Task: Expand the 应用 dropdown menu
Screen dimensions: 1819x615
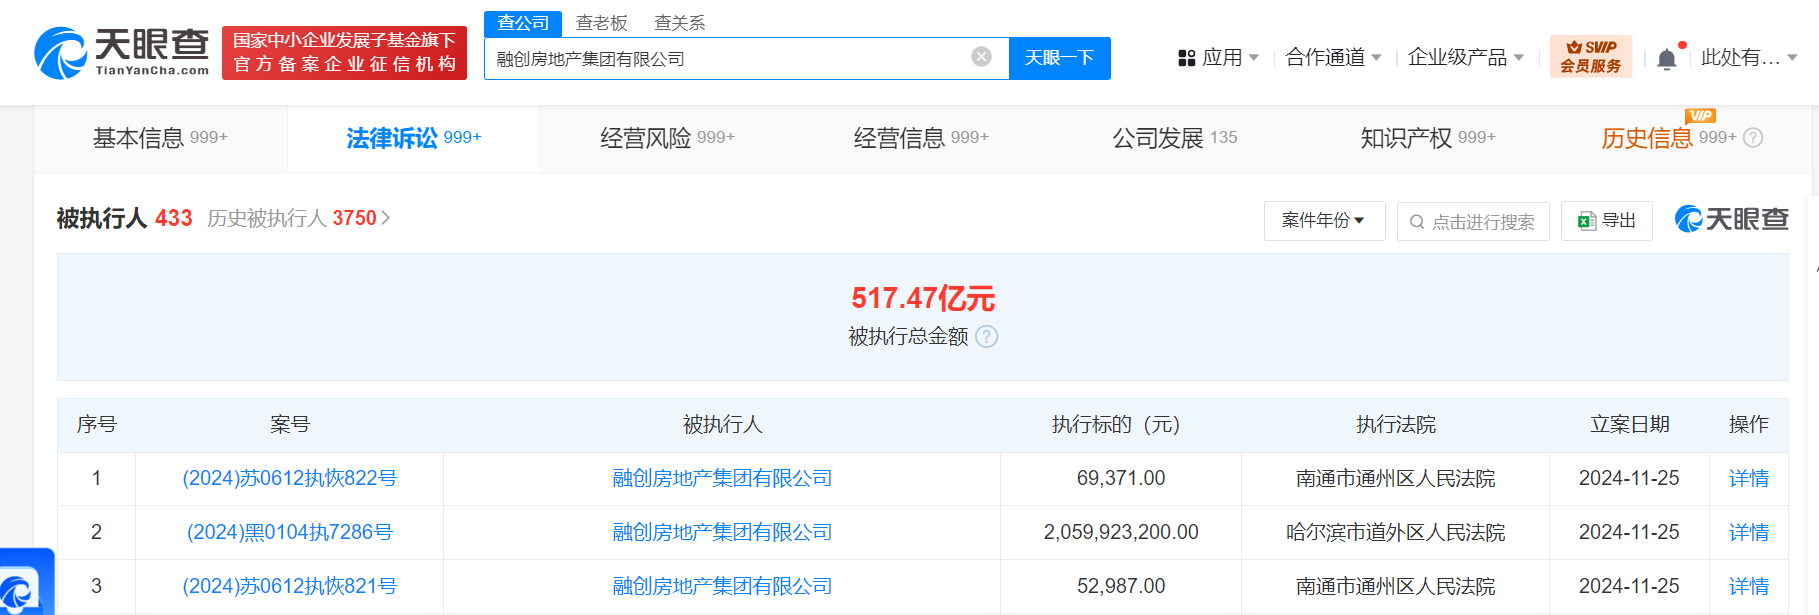Action: coord(1218,58)
